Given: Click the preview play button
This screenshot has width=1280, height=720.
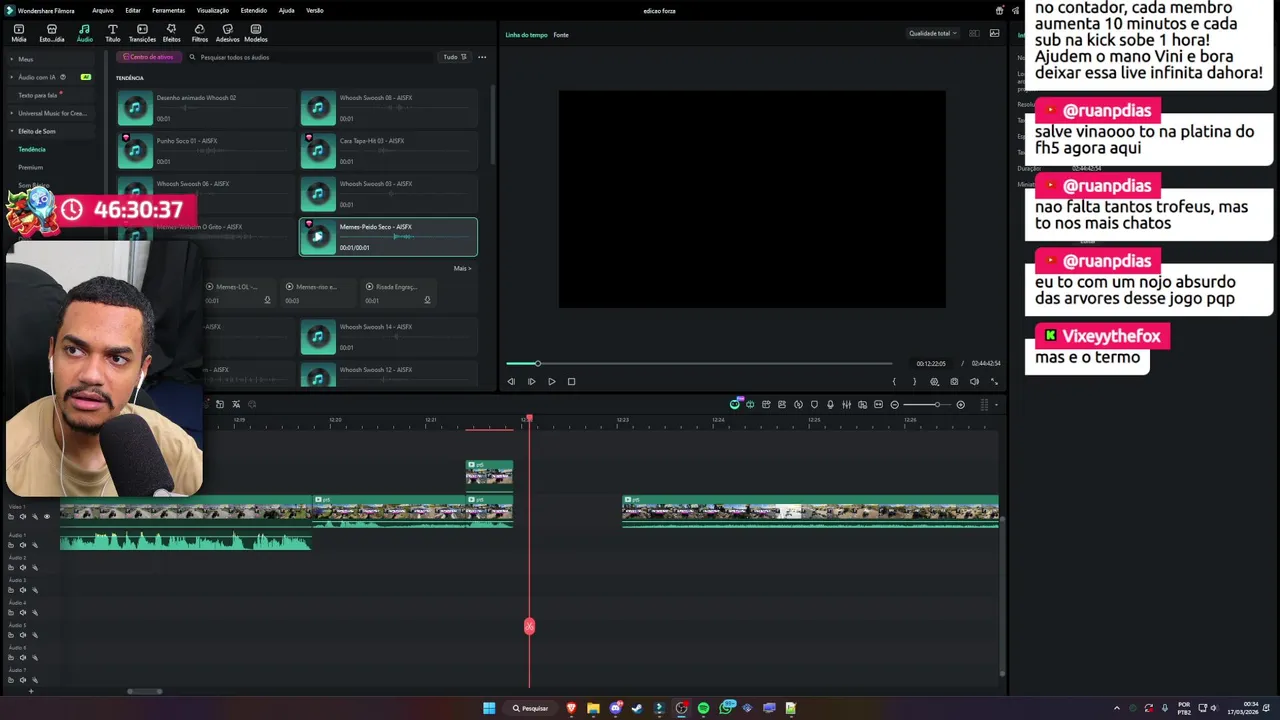Looking at the screenshot, I should pos(551,381).
